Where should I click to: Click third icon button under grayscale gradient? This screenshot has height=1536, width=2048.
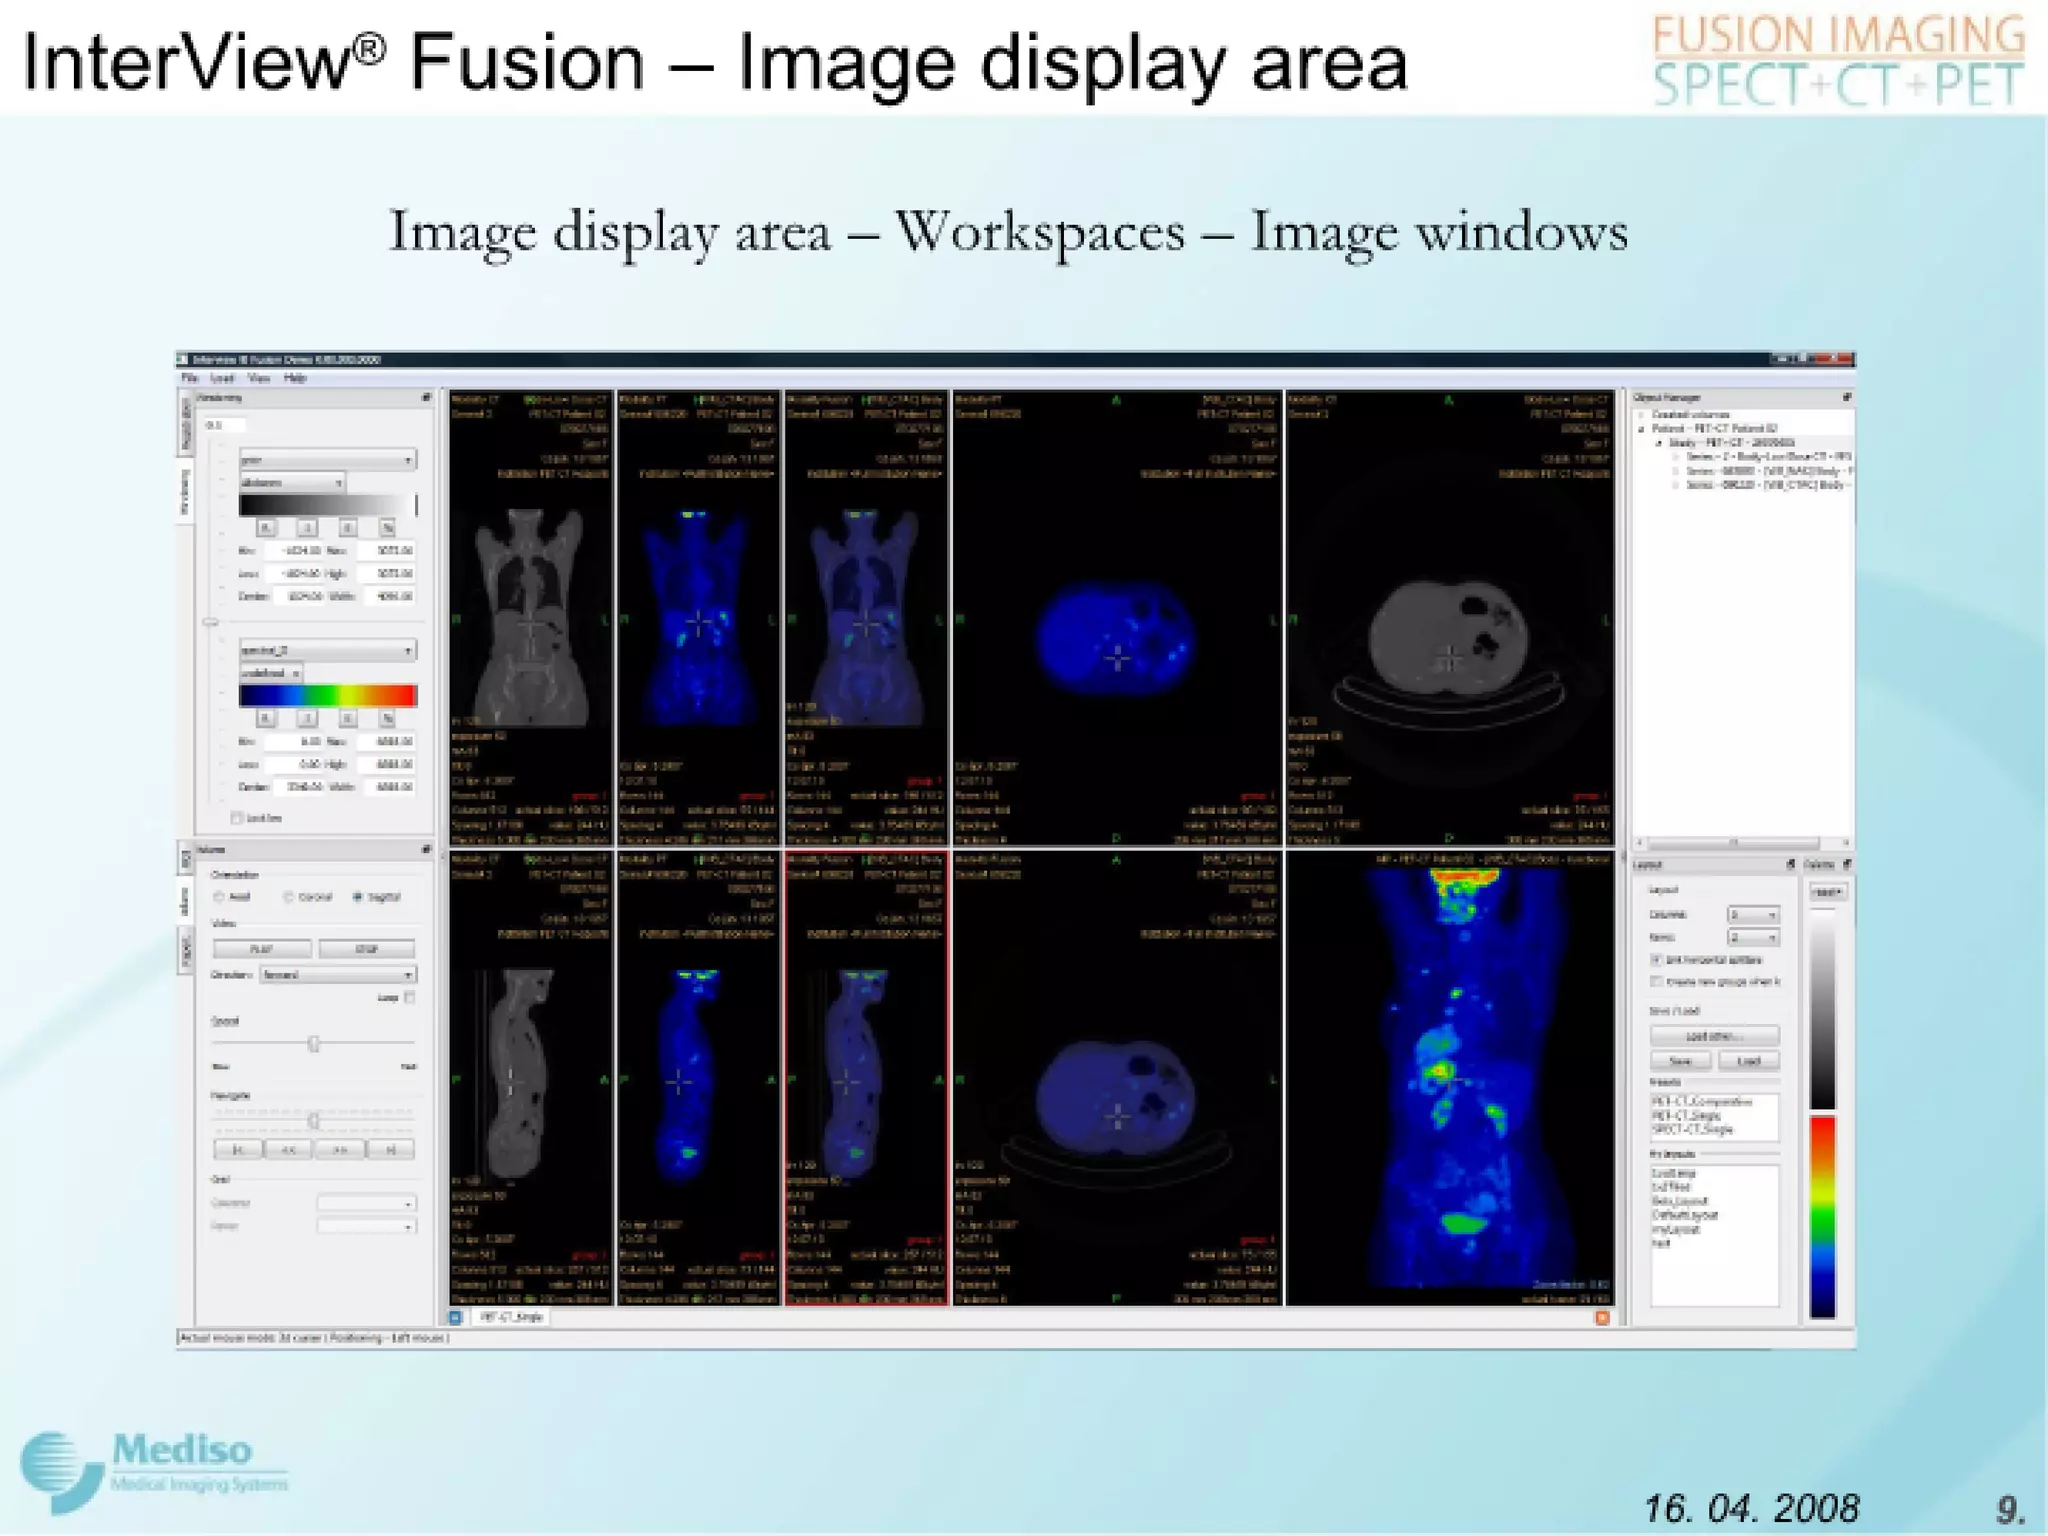347,527
